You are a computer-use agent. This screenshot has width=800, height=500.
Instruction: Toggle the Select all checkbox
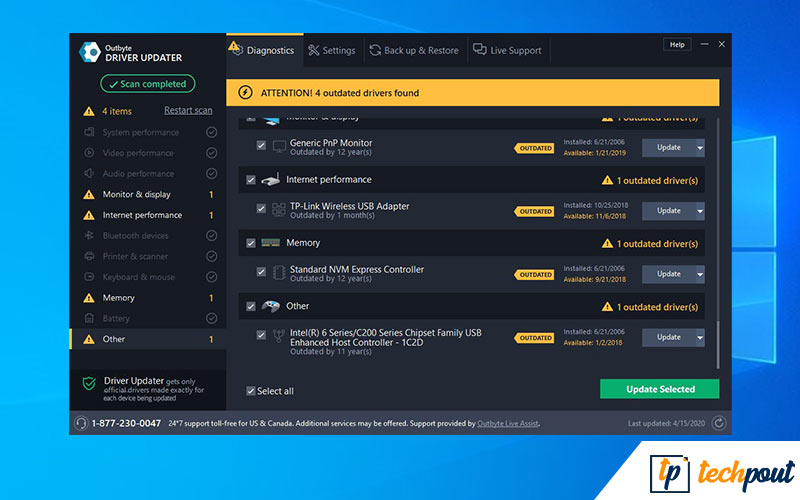251,391
